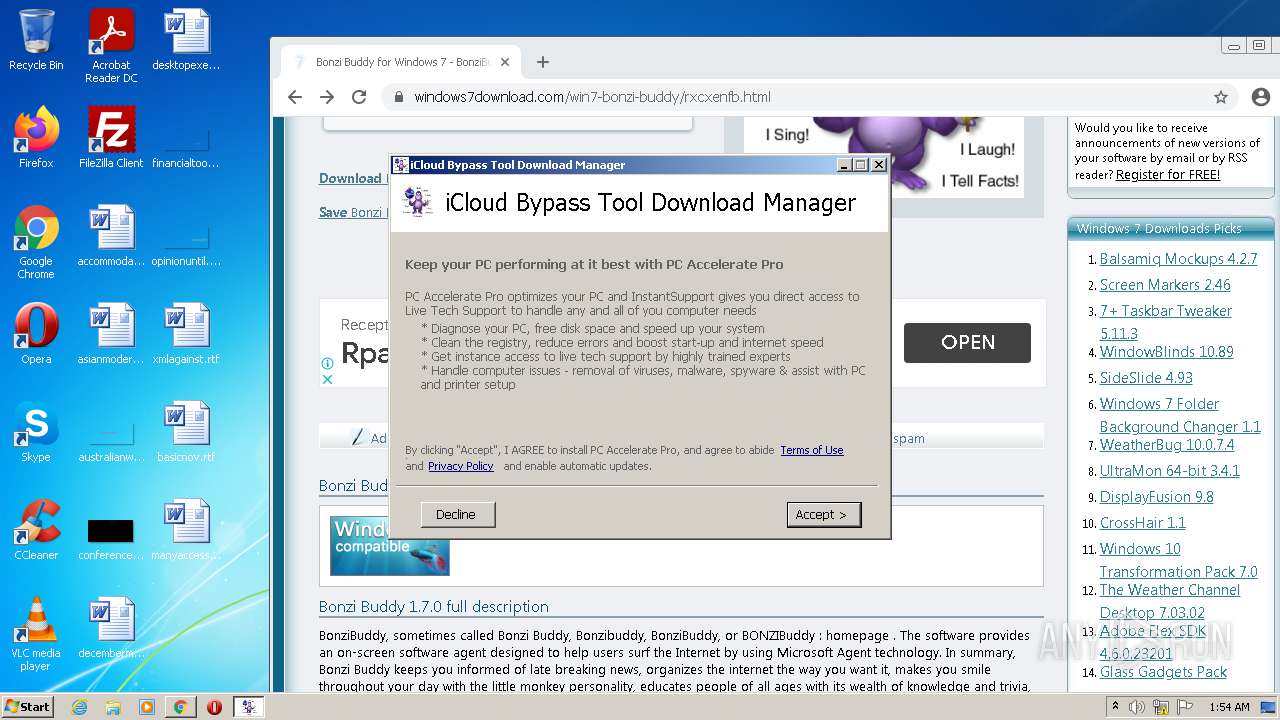Launch Acrobat Reader DC shortcut
Viewport: 1280px width, 720px height.
[111, 46]
